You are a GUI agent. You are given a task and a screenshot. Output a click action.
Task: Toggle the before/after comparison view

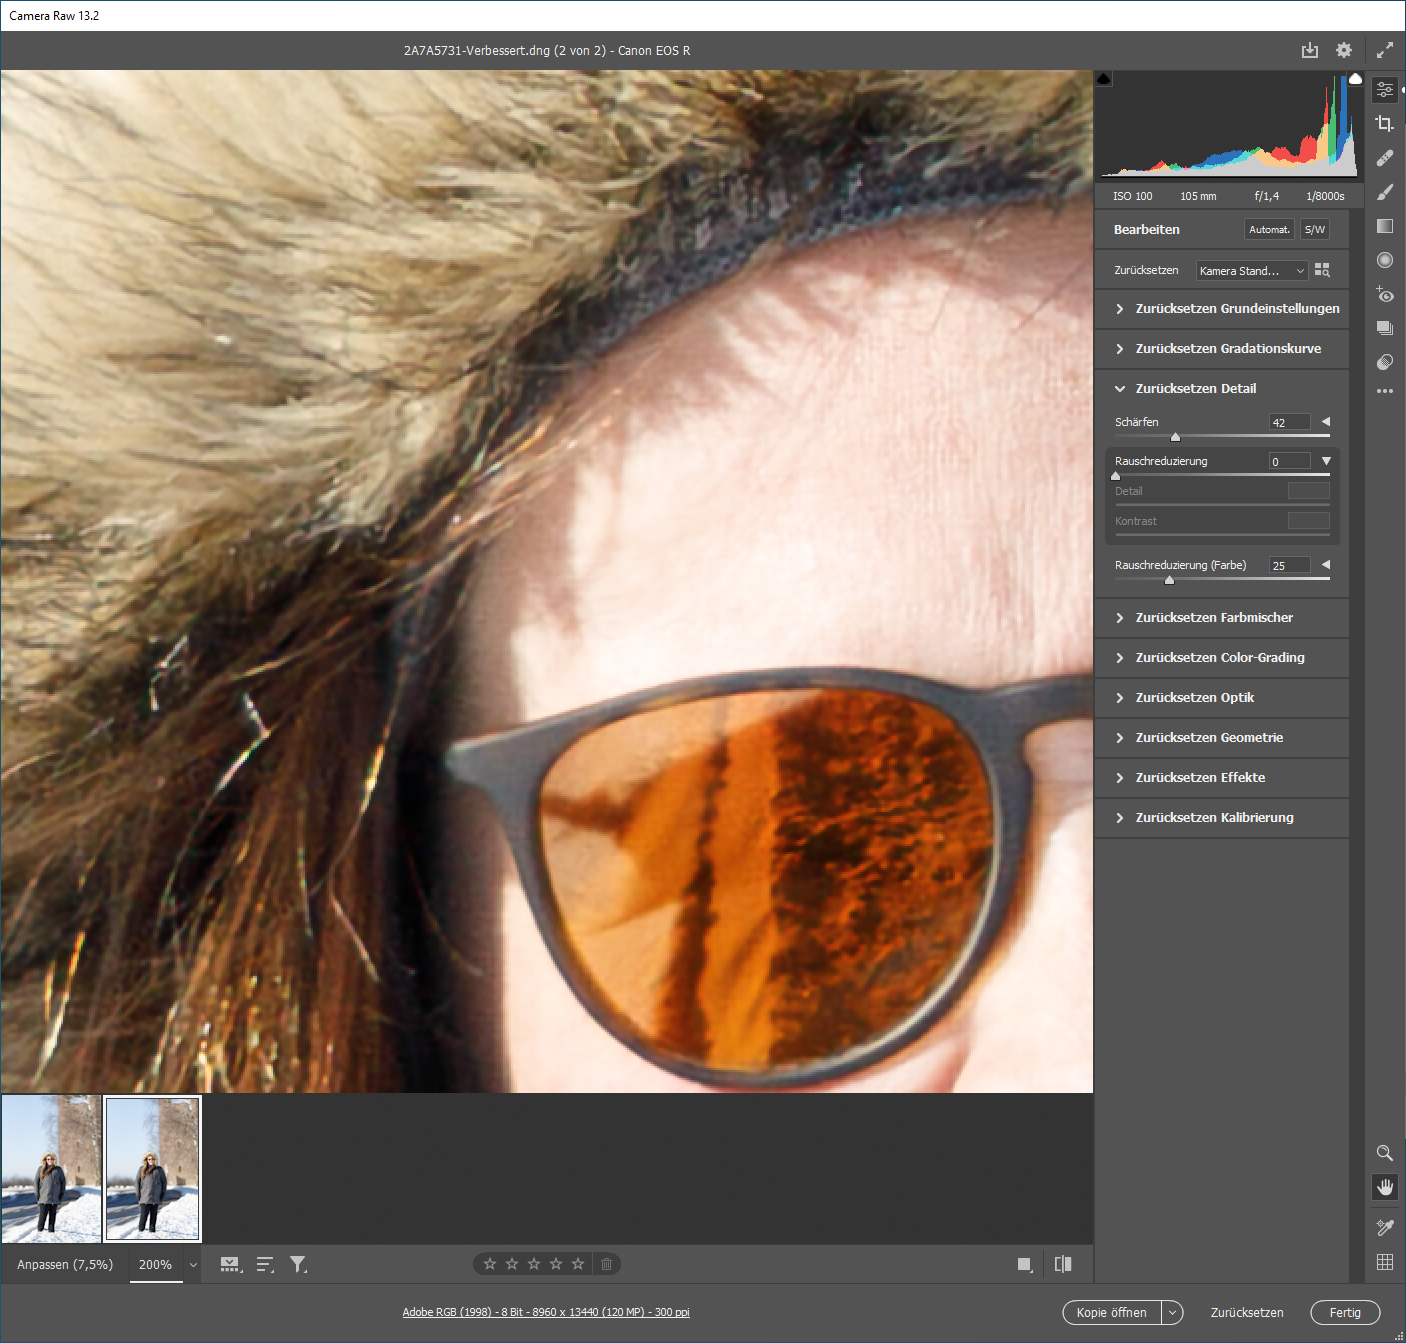pos(1063,1264)
